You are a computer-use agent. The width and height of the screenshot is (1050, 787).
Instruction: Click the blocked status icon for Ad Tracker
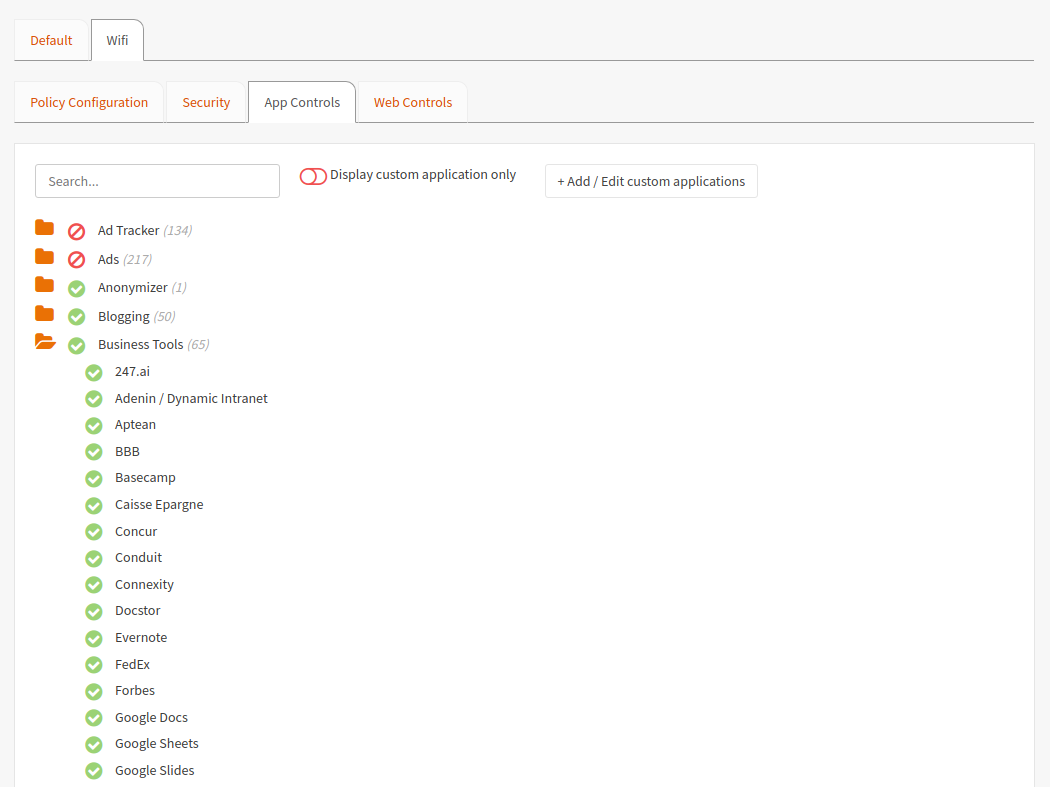point(76,232)
